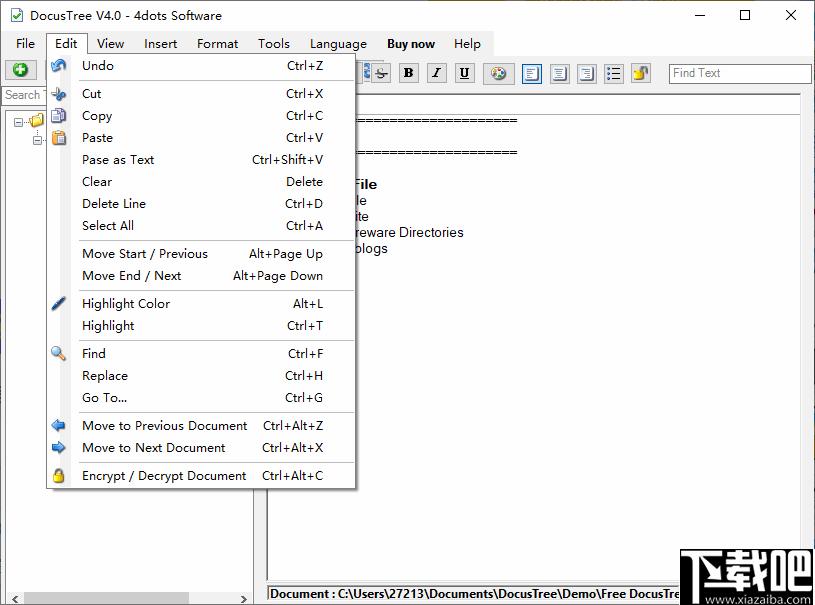Choose Highlight Color entry
The width and height of the screenshot is (815, 605).
click(x=201, y=304)
